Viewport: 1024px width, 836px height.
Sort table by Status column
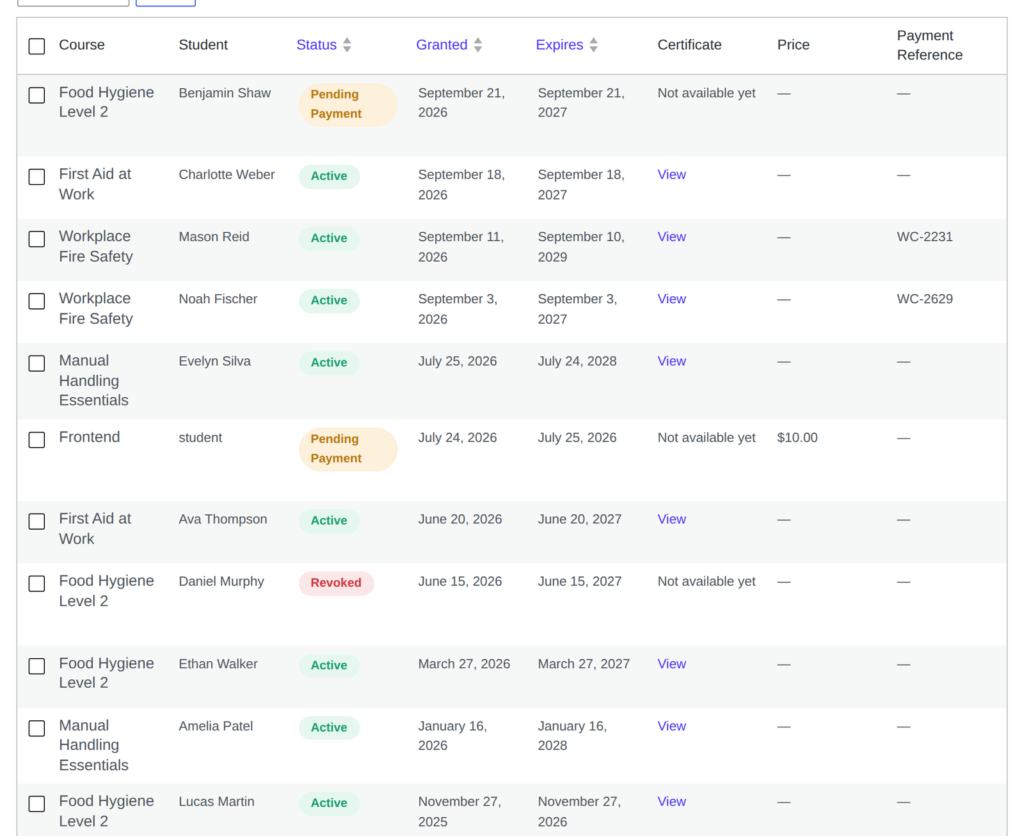pyautogui.click(x=317, y=45)
